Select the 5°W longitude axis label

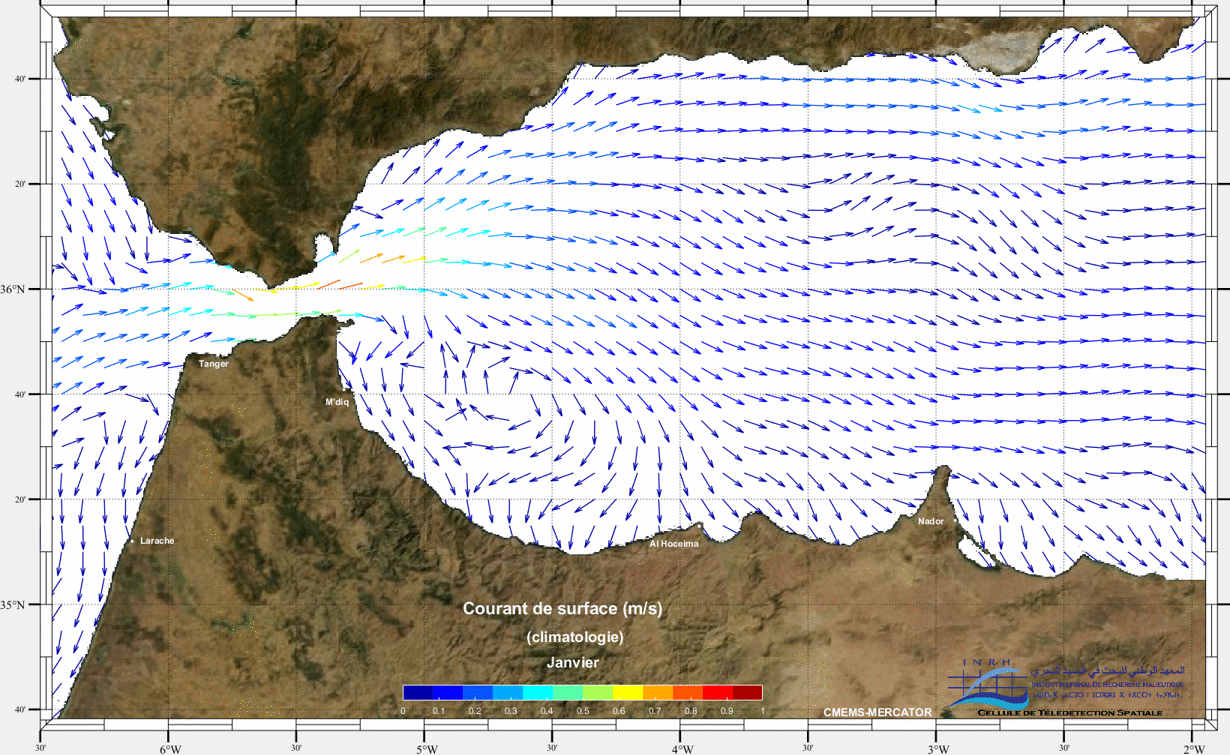(426, 749)
